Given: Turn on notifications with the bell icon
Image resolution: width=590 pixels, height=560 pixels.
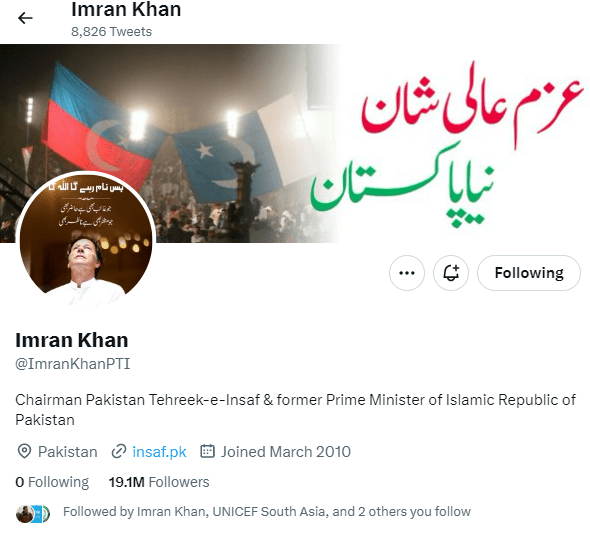Looking at the screenshot, I should click(451, 273).
